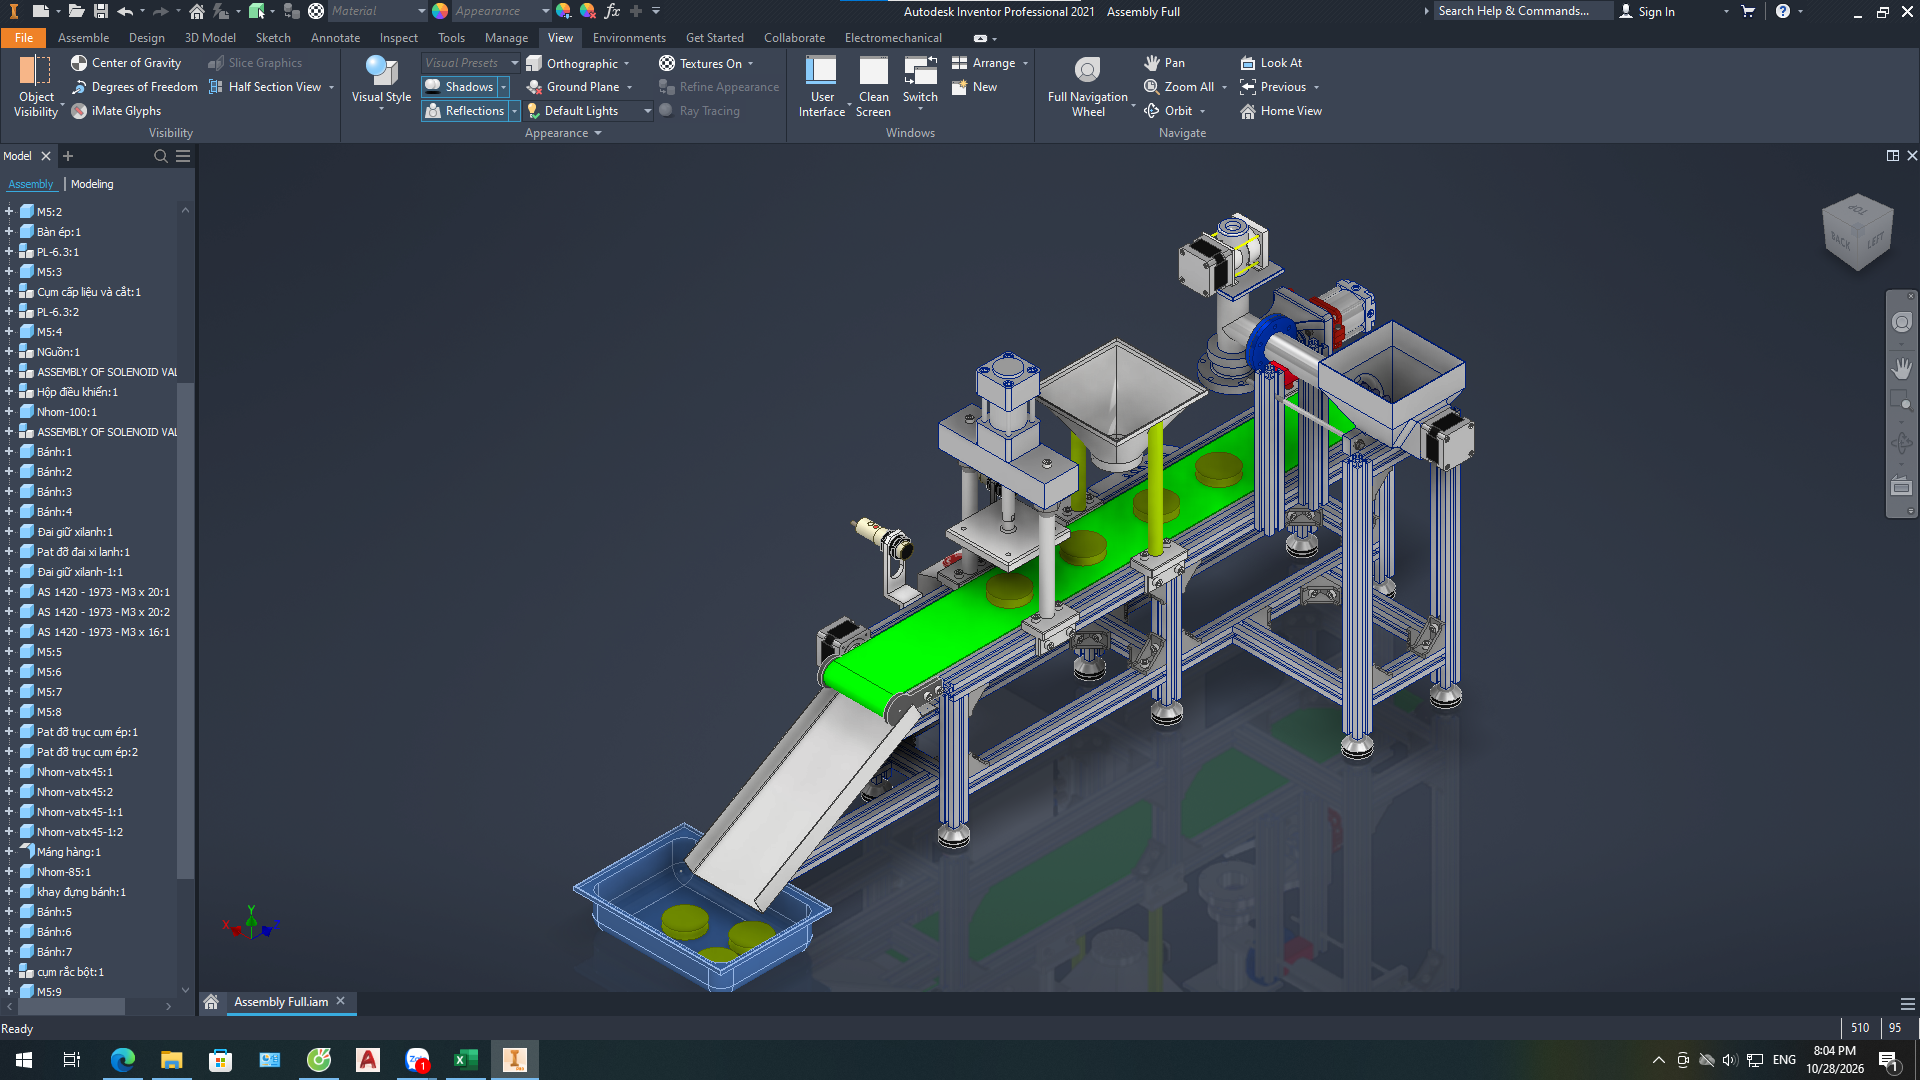Open the Environments ribbon tab
Image resolution: width=1920 pixels, height=1080 pixels.
629,38
